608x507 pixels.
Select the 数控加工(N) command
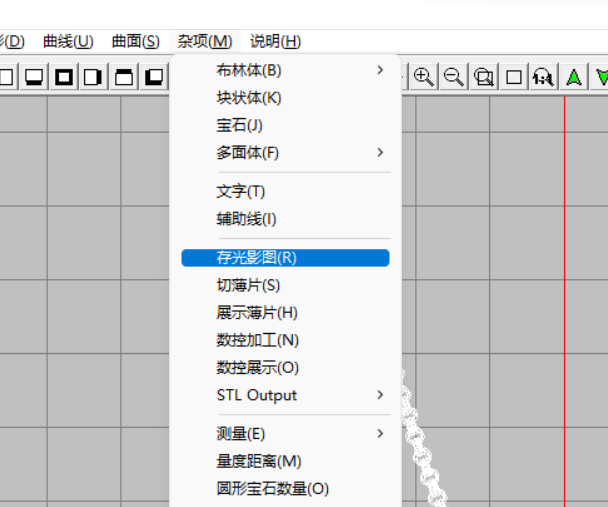tap(285, 340)
